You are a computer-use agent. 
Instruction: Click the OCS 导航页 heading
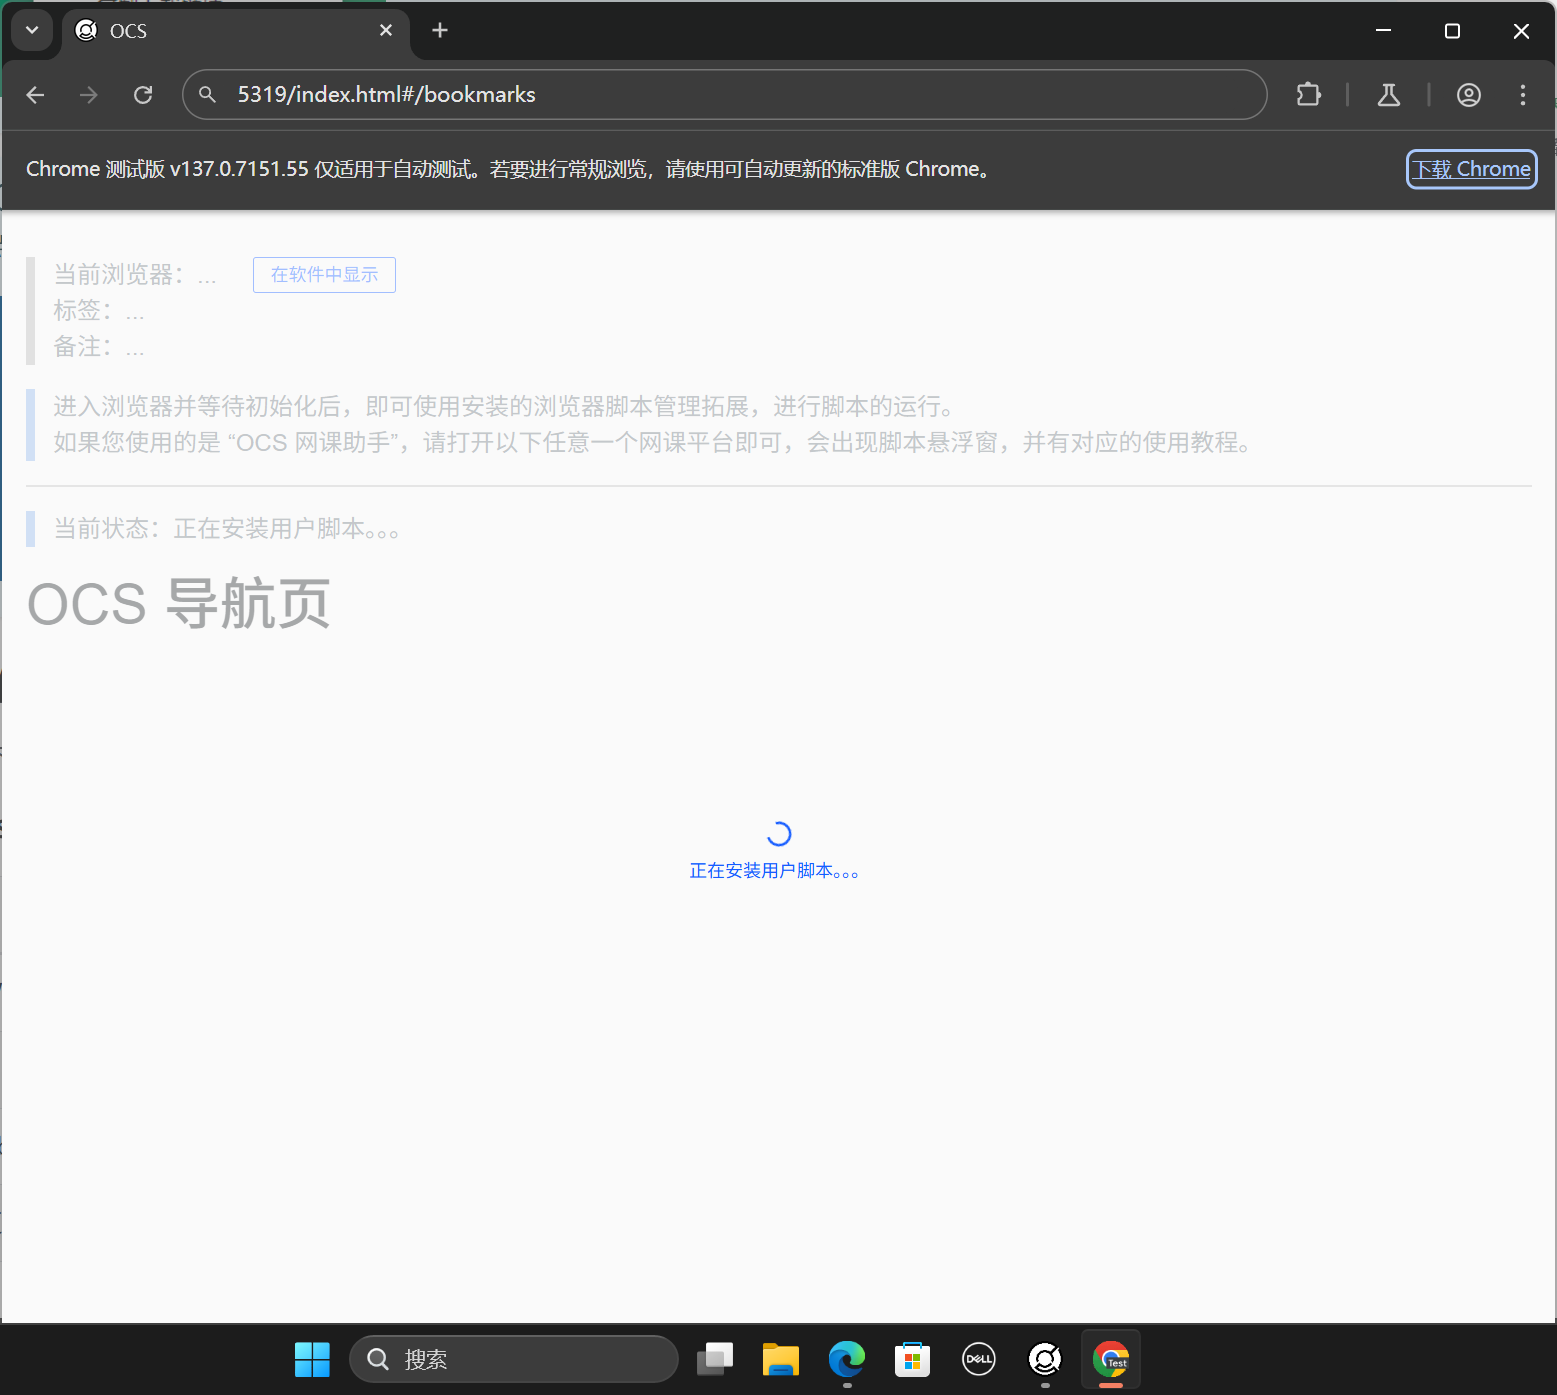(x=178, y=604)
